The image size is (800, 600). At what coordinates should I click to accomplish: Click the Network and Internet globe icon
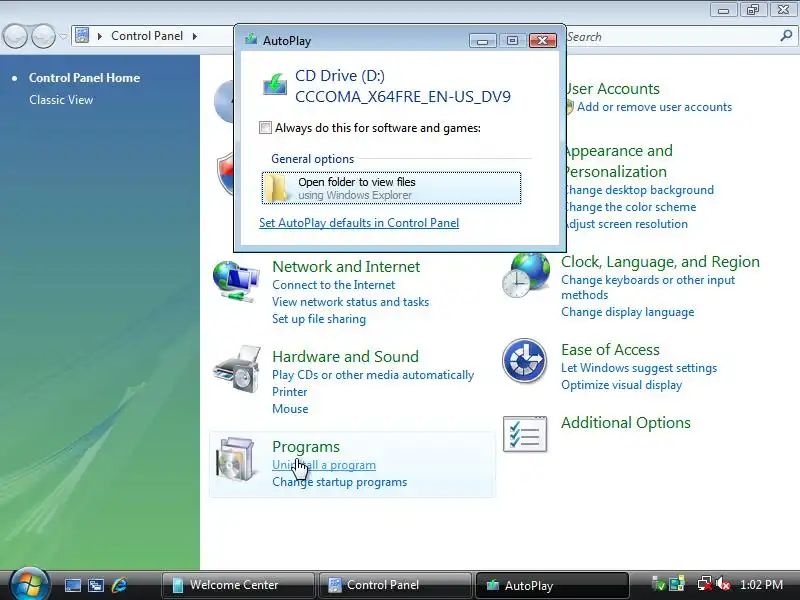point(236,281)
